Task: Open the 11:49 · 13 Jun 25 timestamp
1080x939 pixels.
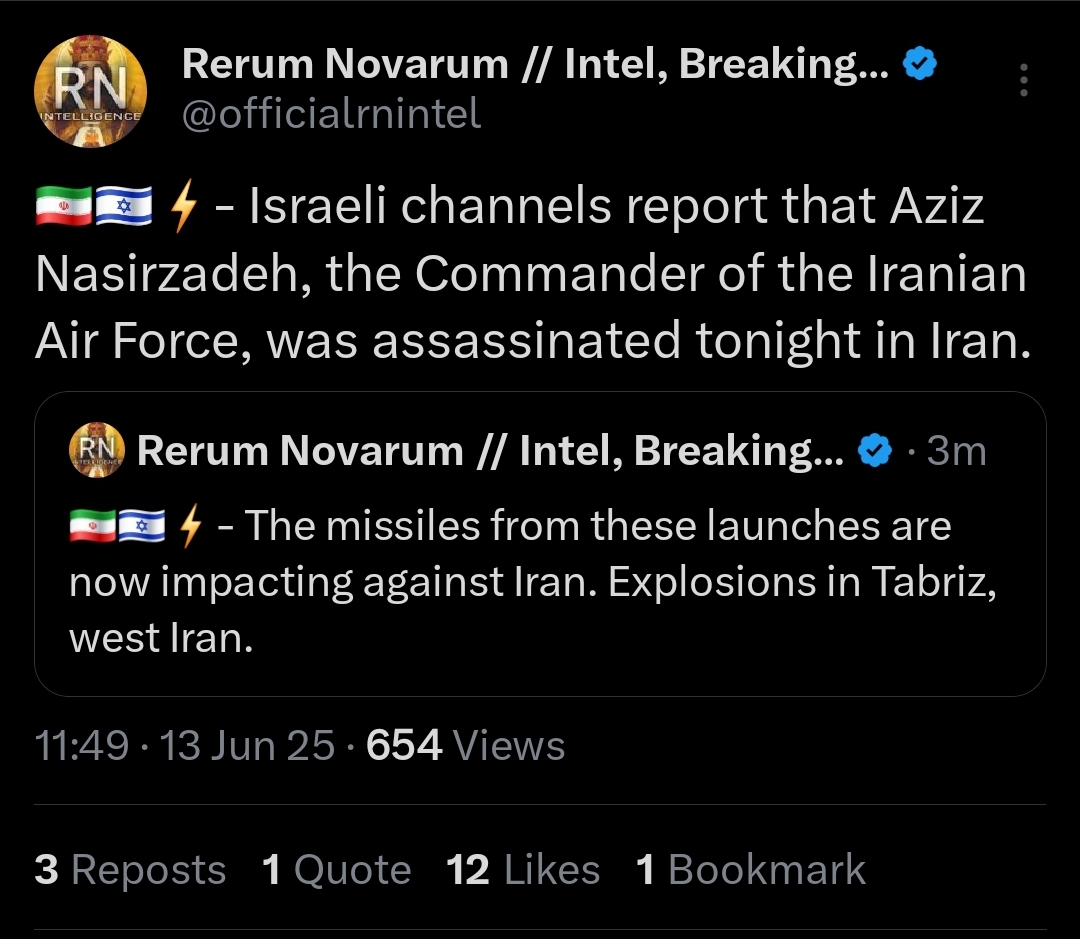Action: (185, 745)
